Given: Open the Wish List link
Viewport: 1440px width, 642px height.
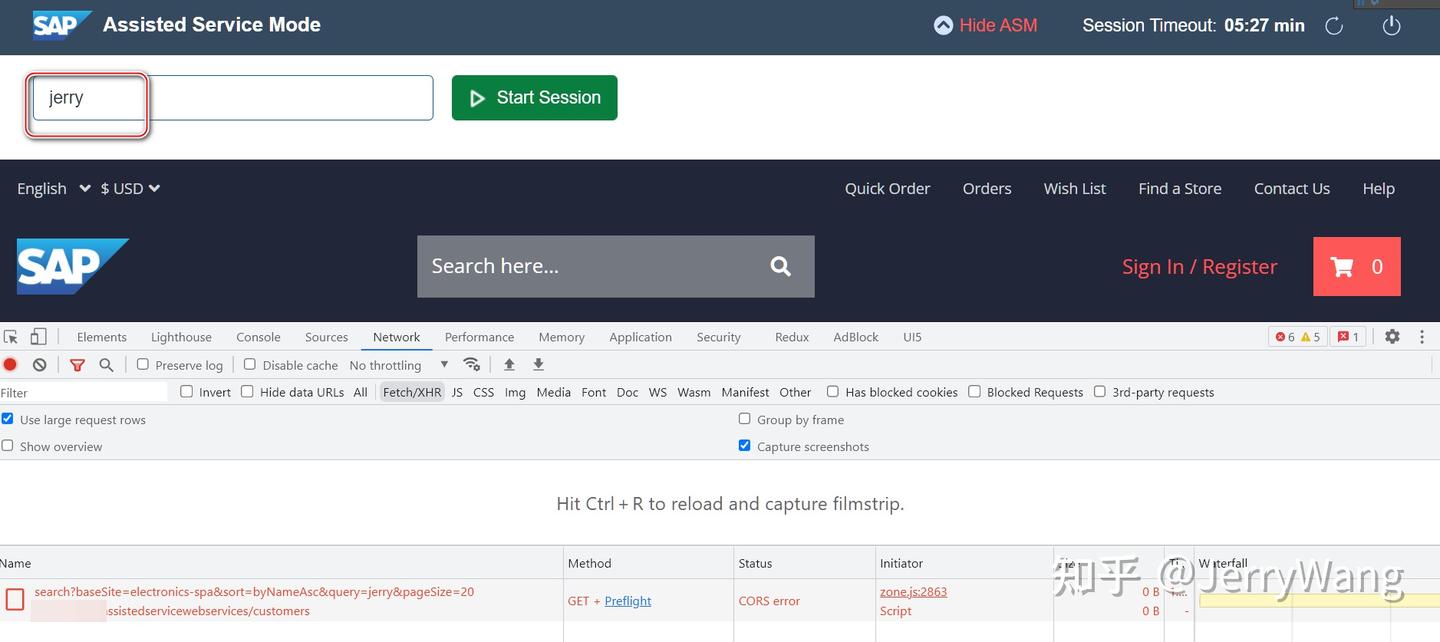Looking at the screenshot, I should (1075, 188).
